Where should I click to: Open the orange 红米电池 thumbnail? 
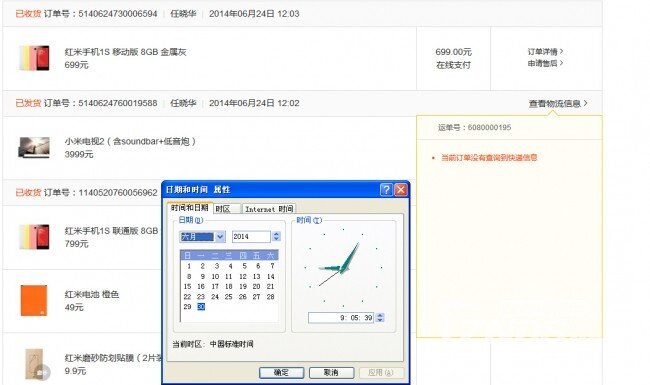pyautogui.click(x=34, y=300)
